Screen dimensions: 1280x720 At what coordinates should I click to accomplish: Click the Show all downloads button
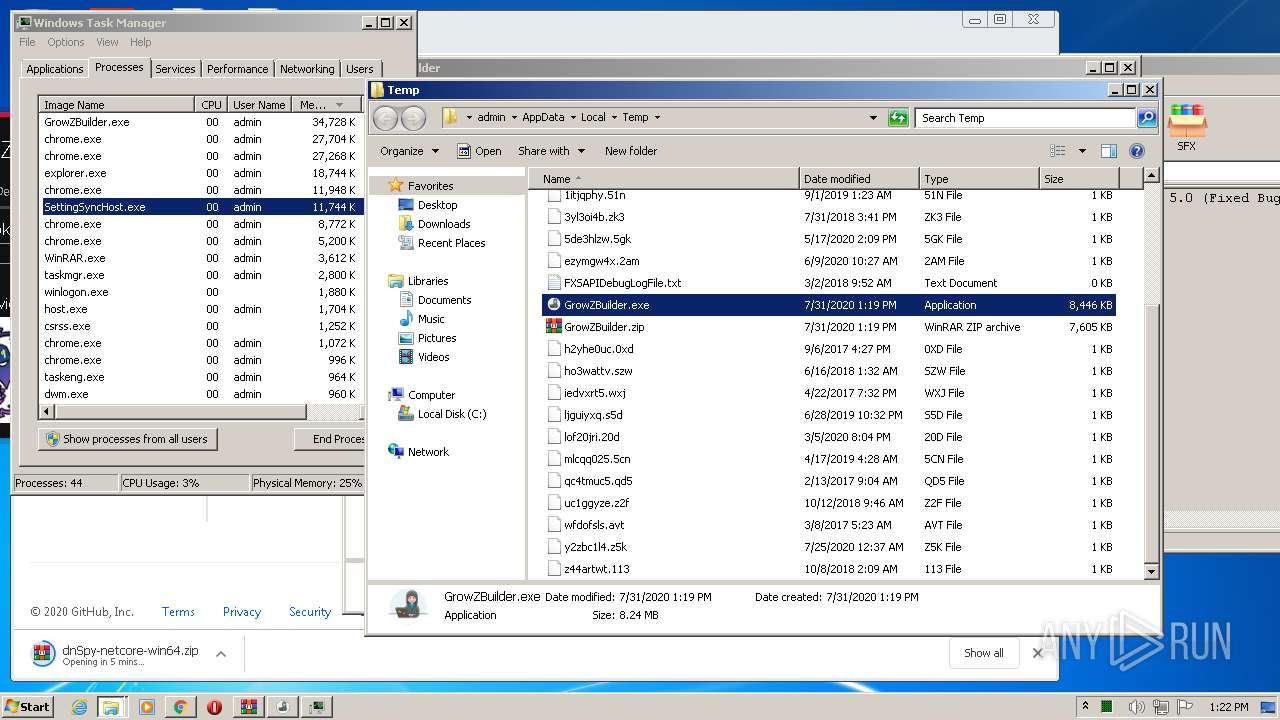983,653
